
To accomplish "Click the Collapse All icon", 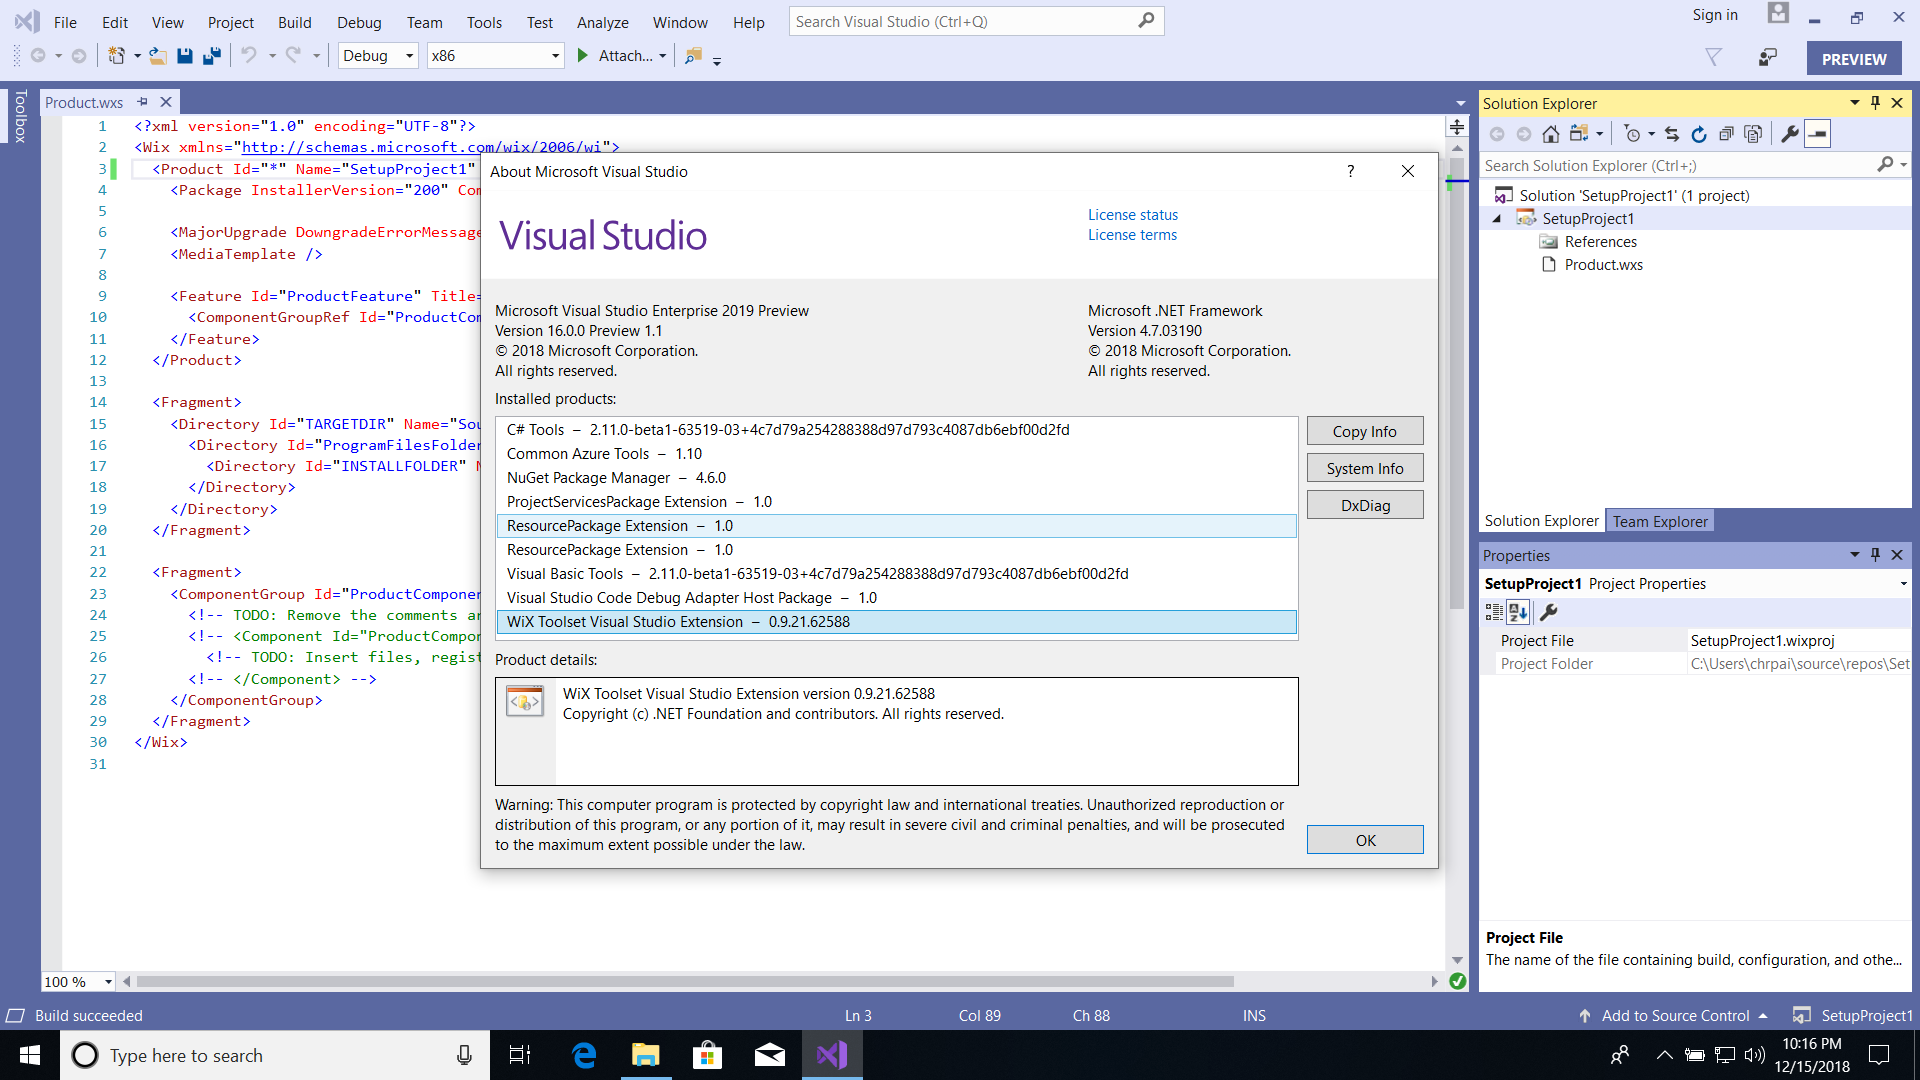I will click(x=1726, y=134).
